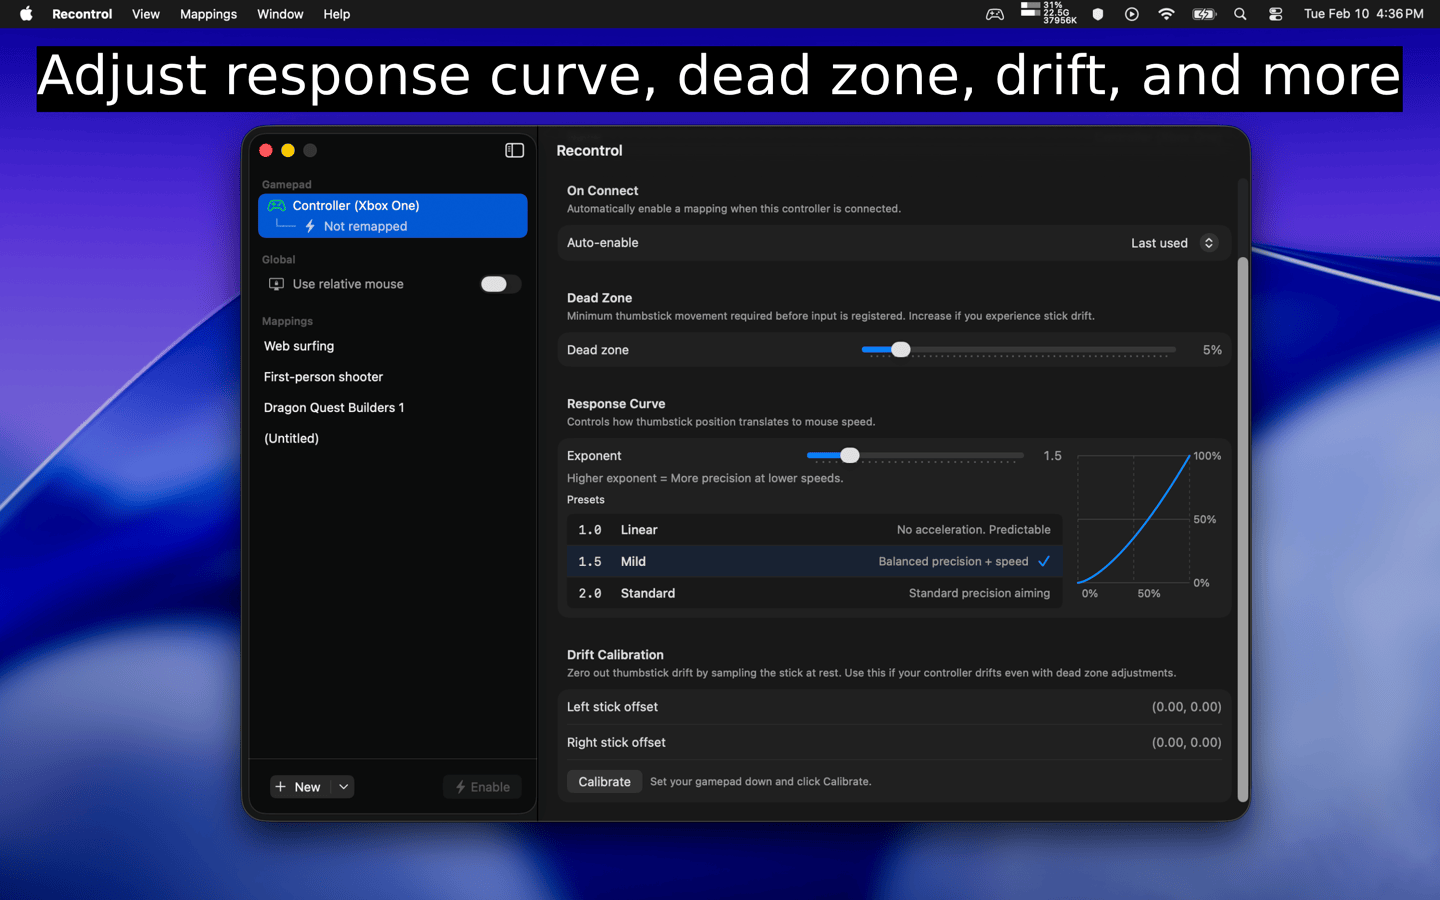
Task: Click the Calibrate button
Action: [604, 781]
